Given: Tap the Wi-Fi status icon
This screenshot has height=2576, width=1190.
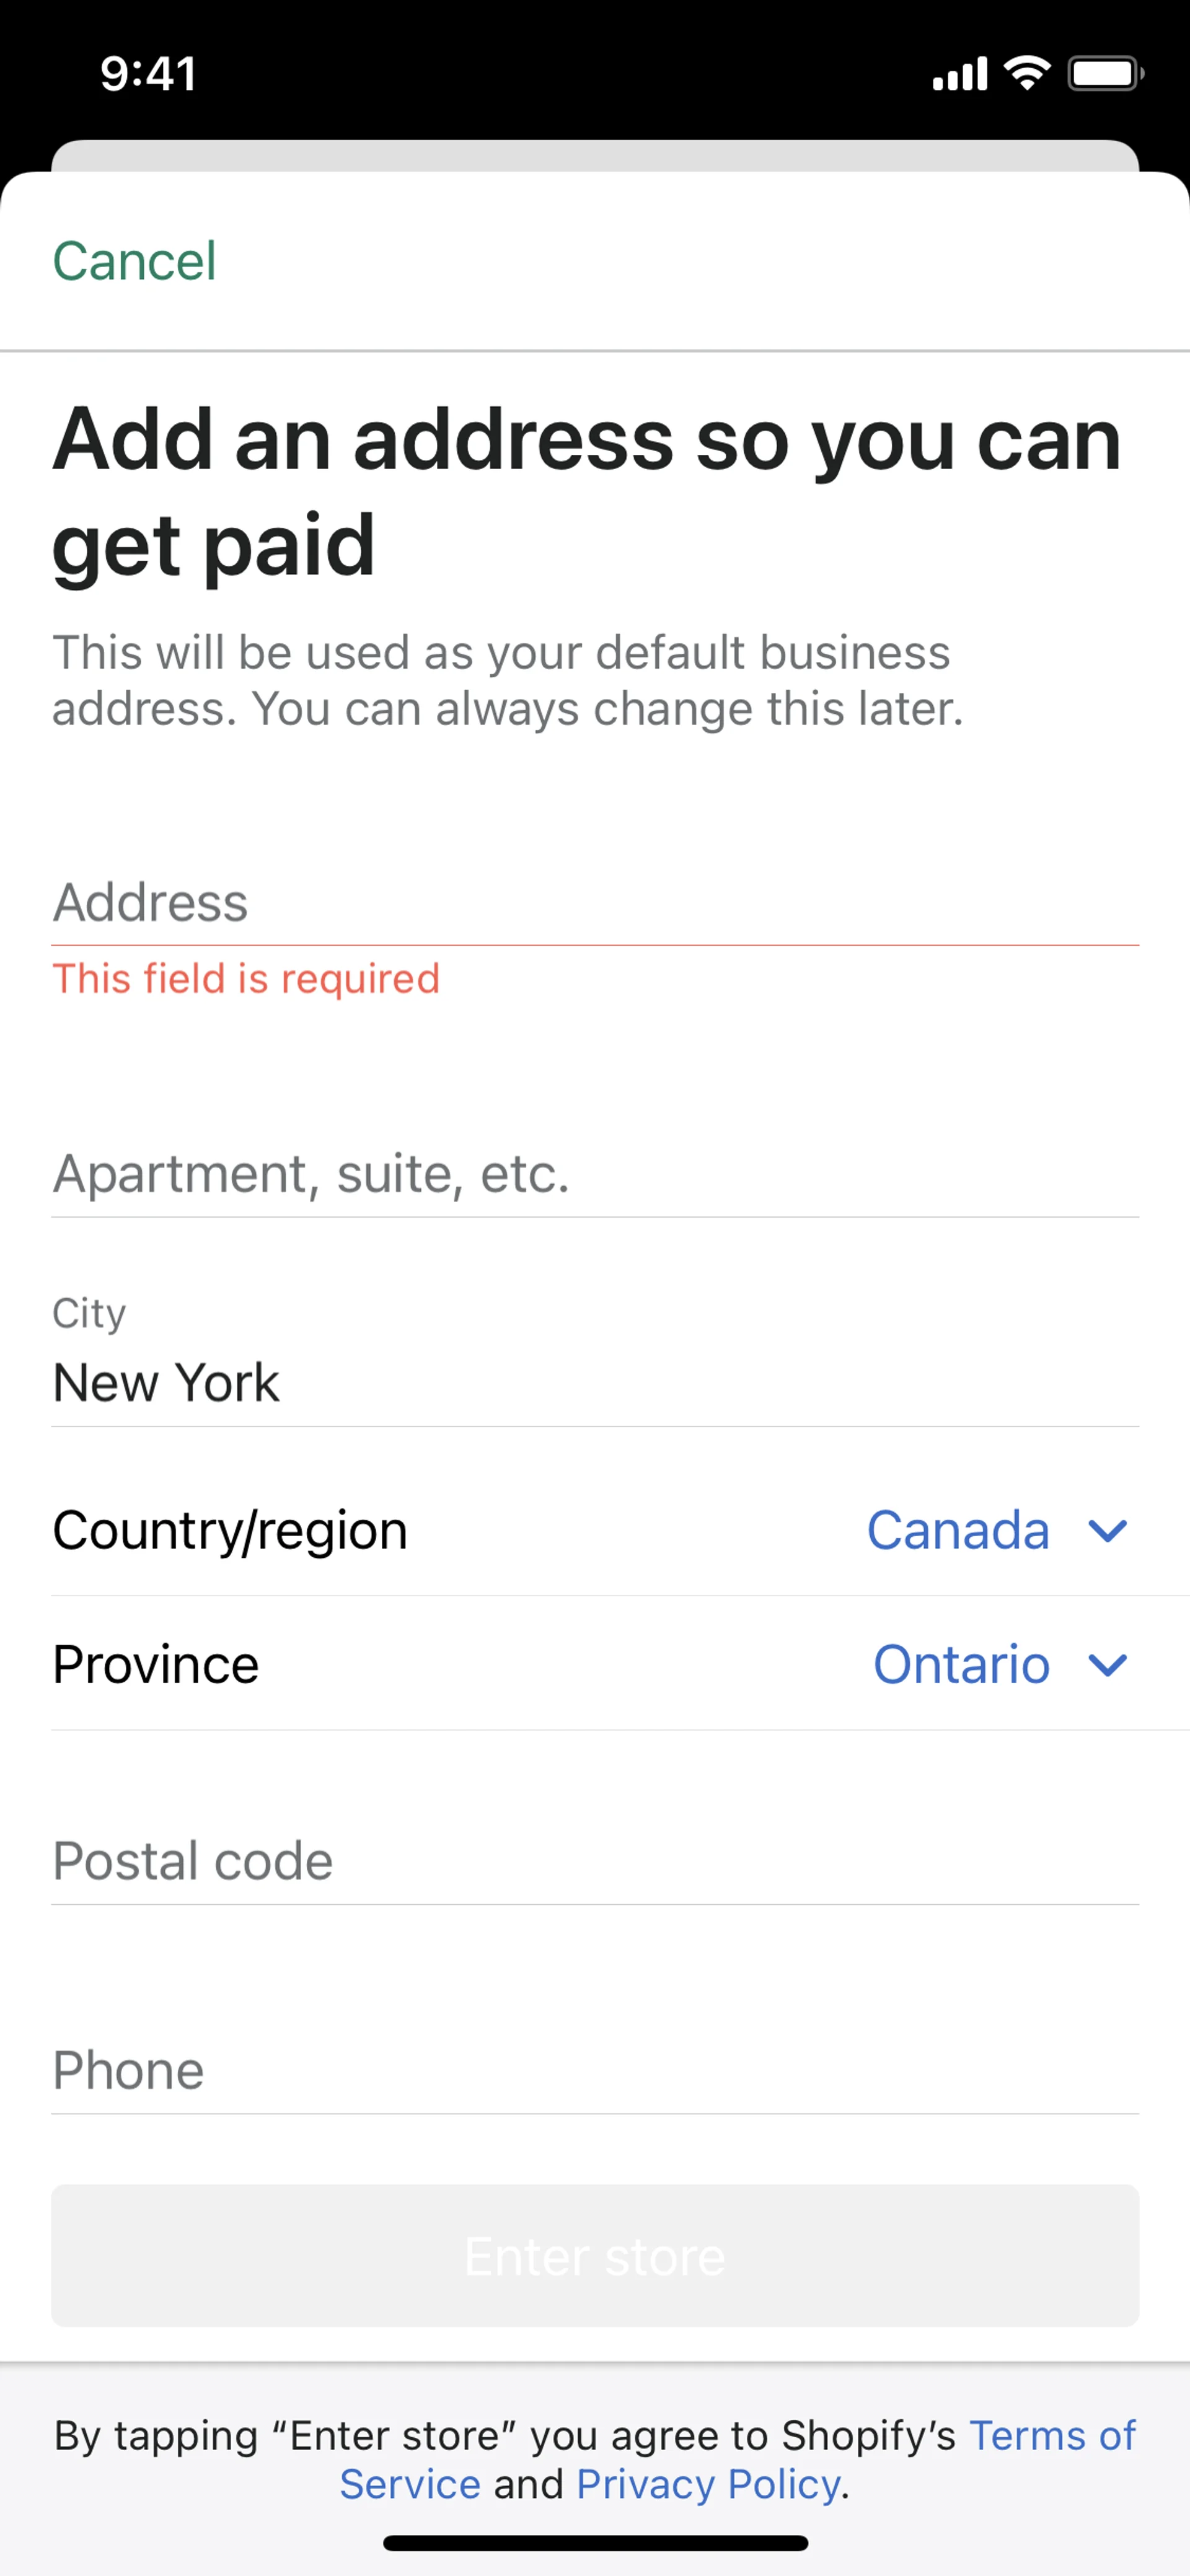Looking at the screenshot, I should pyautogui.click(x=1027, y=73).
